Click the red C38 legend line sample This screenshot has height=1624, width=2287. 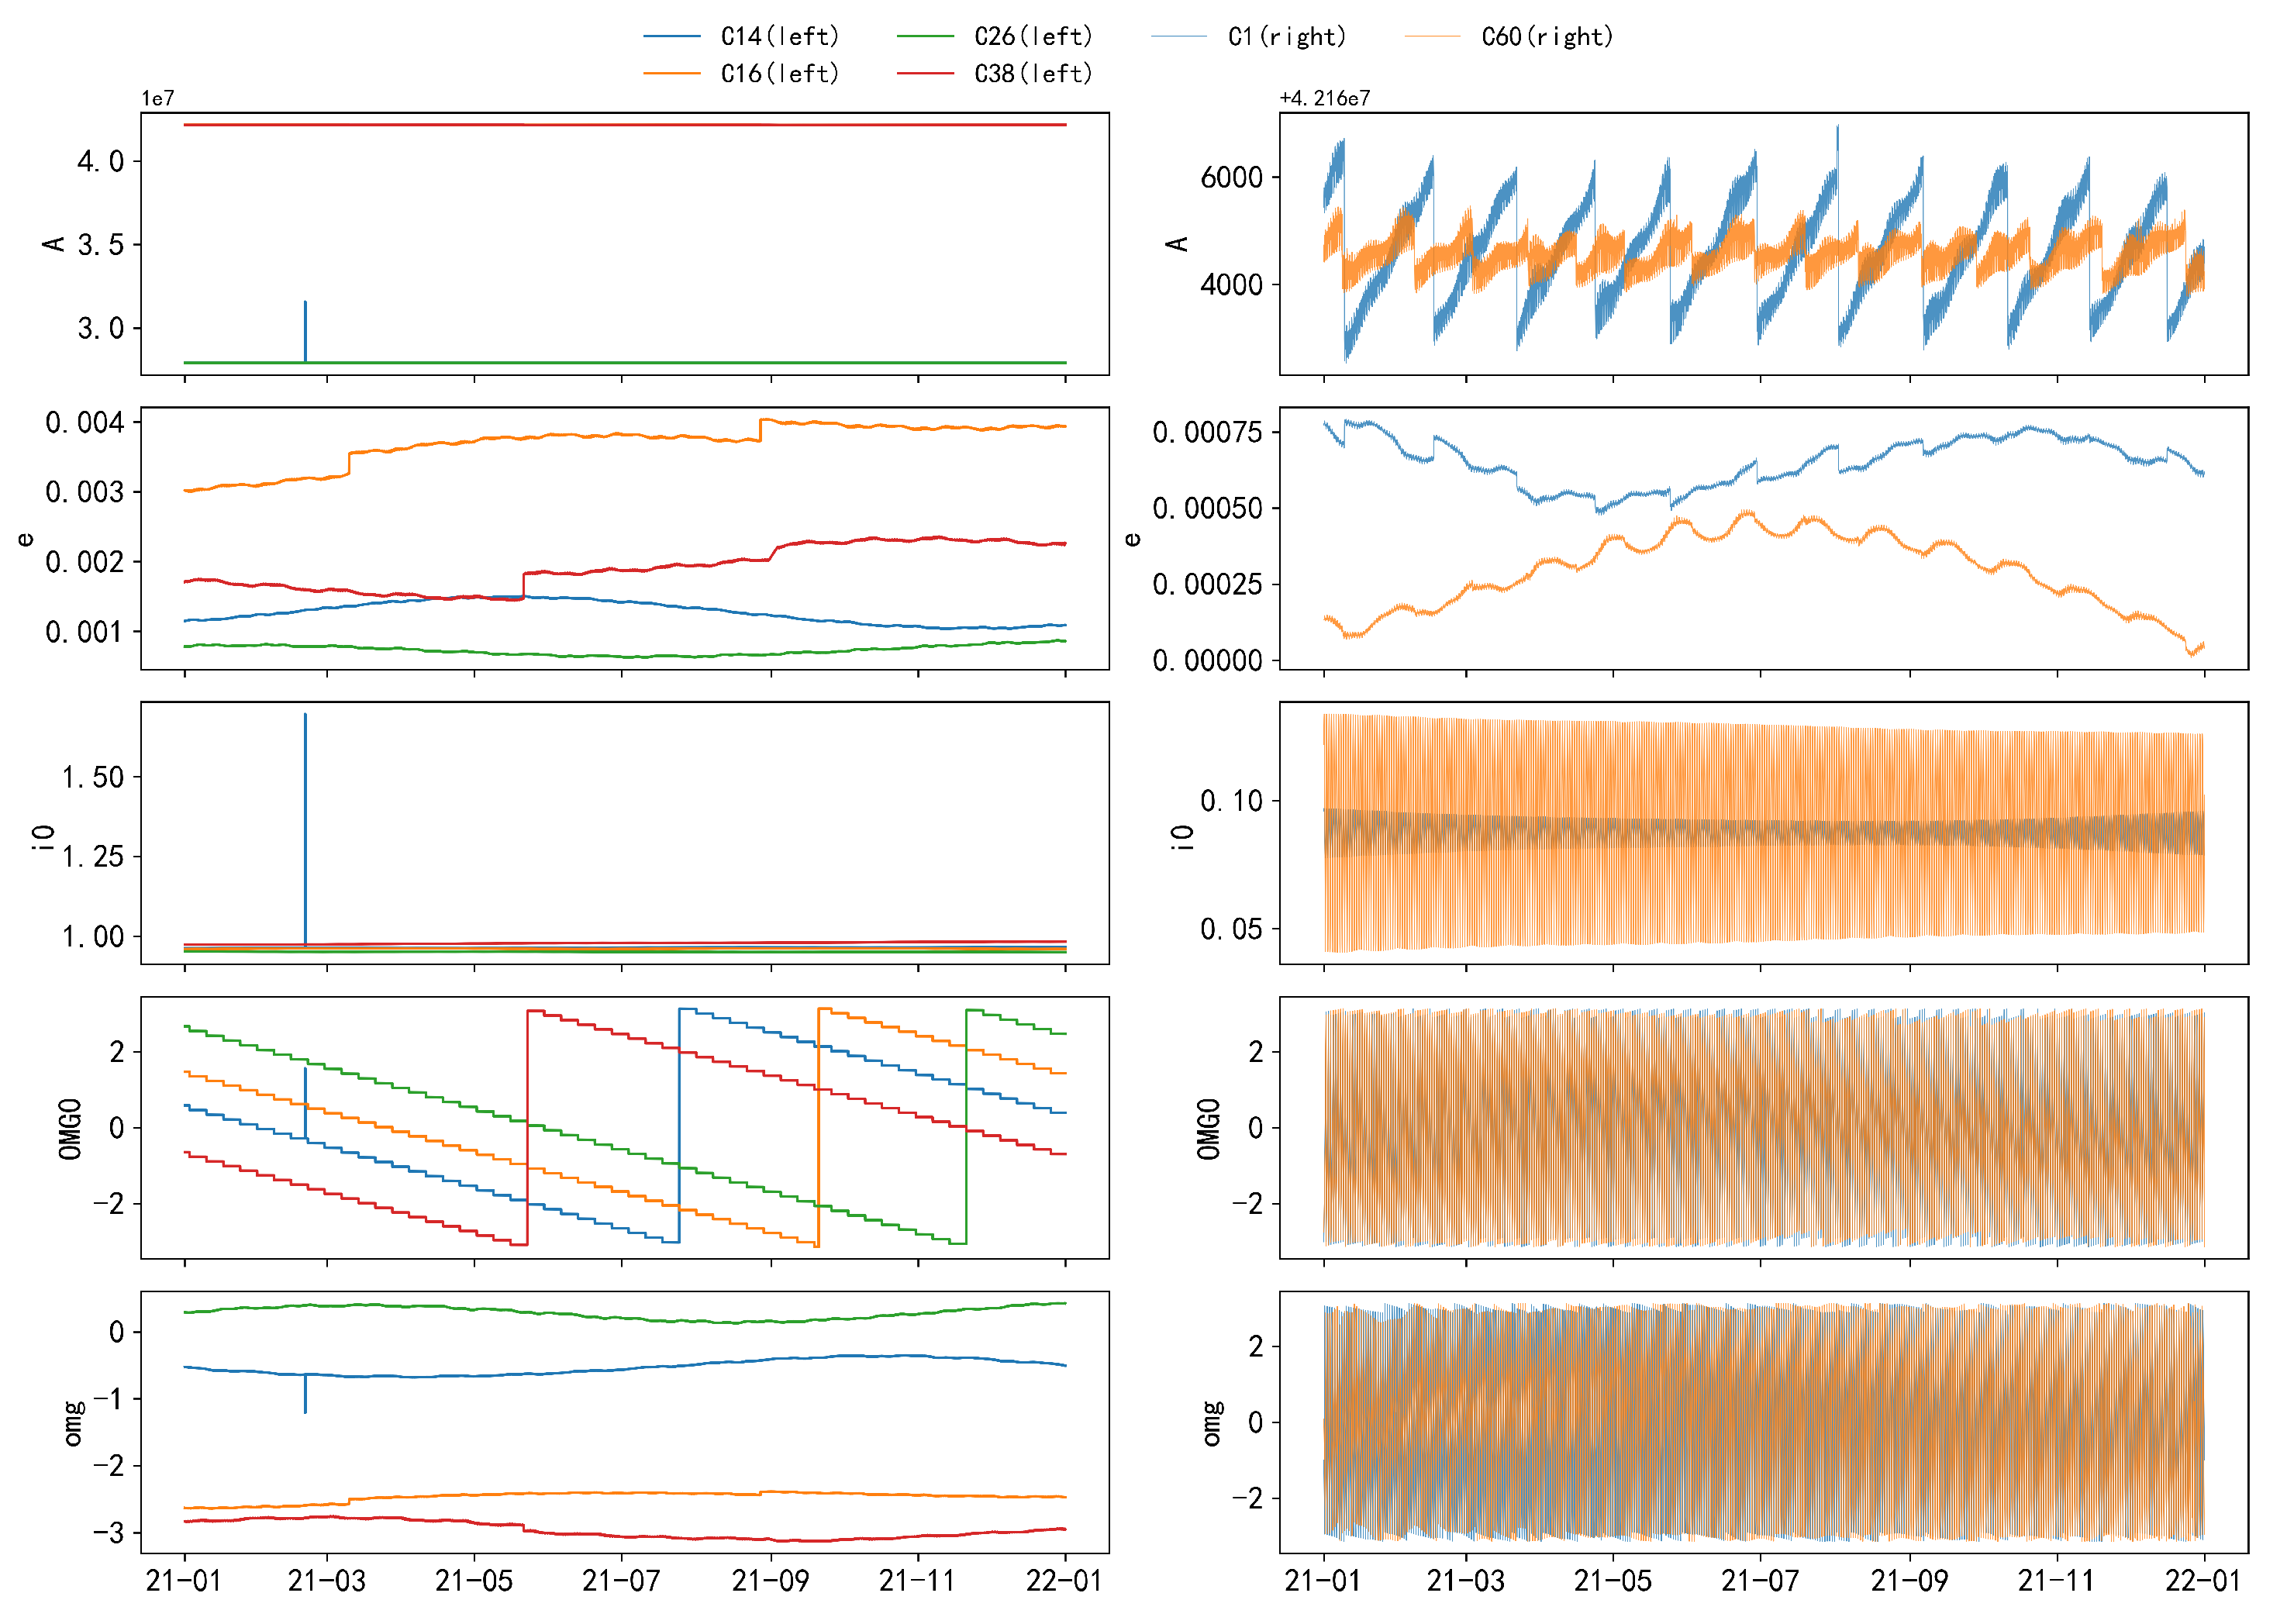(925, 74)
